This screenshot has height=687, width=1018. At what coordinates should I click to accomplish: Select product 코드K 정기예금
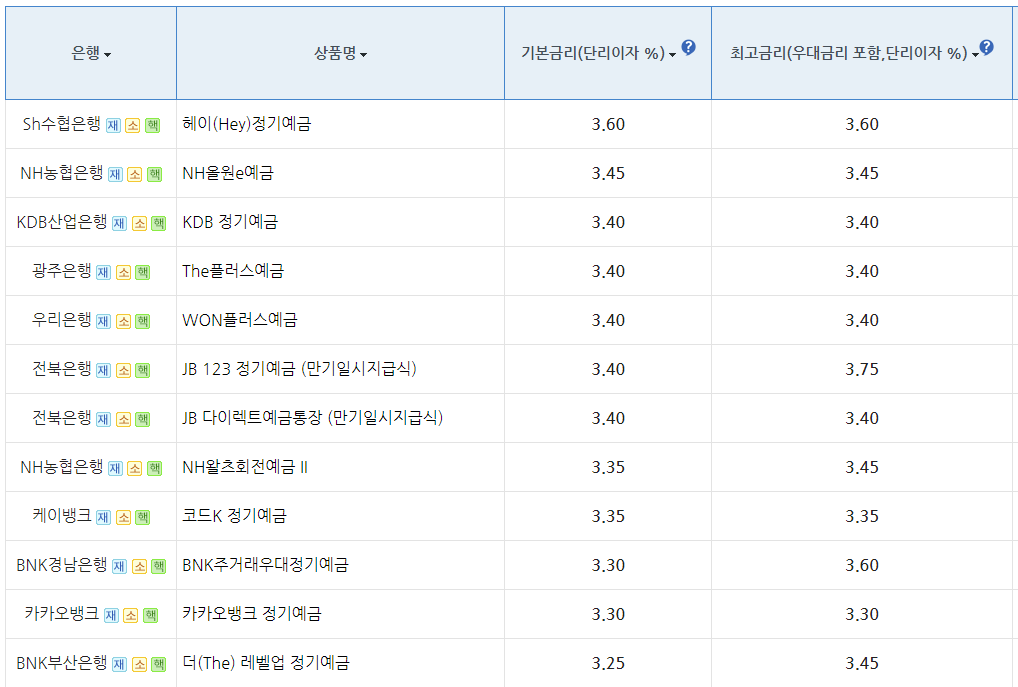(234, 516)
